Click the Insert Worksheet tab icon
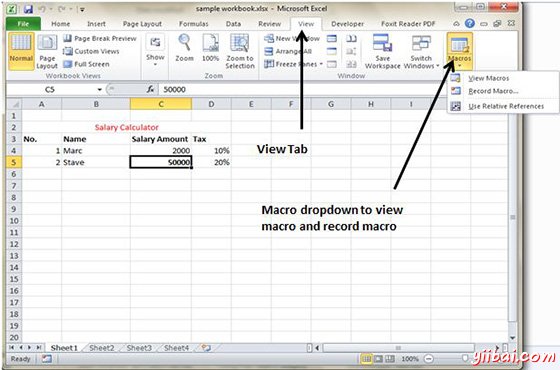The image size is (560, 370). click(206, 348)
